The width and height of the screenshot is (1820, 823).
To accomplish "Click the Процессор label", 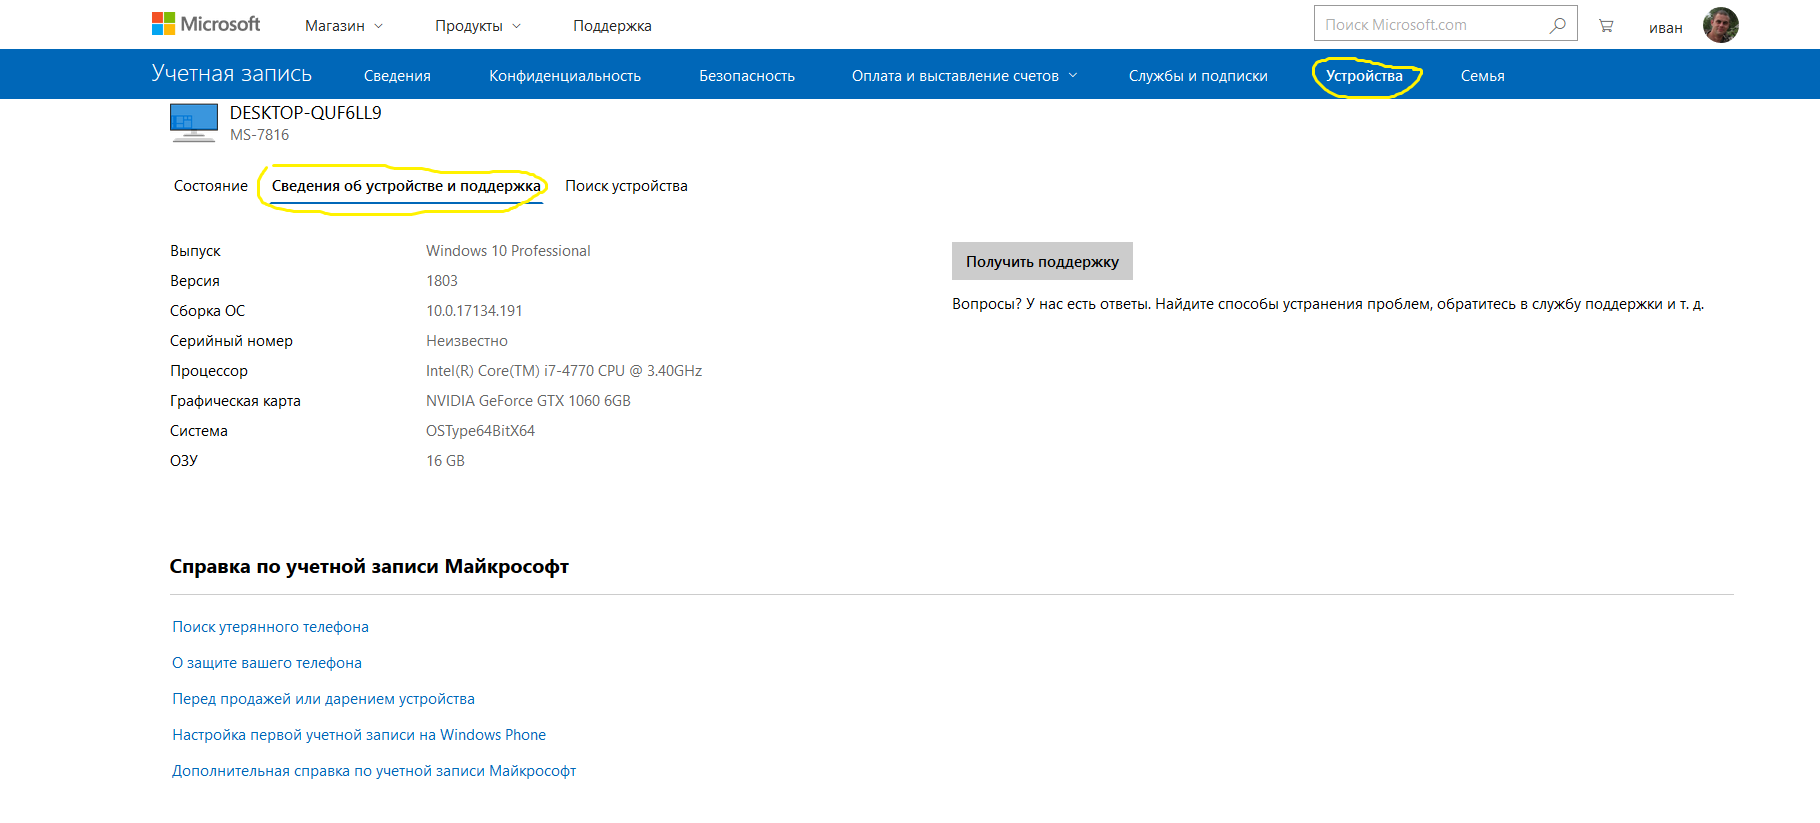I will [209, 371].
